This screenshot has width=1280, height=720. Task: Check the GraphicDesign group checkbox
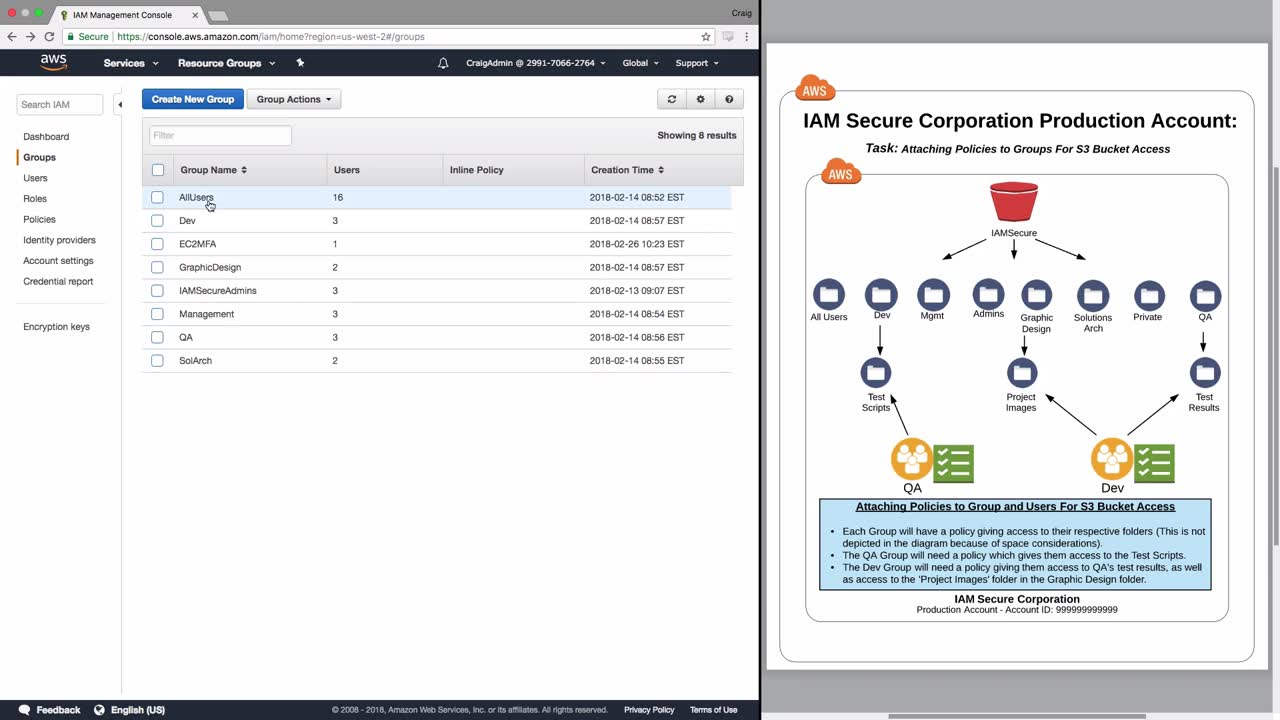tap(157, 267)
